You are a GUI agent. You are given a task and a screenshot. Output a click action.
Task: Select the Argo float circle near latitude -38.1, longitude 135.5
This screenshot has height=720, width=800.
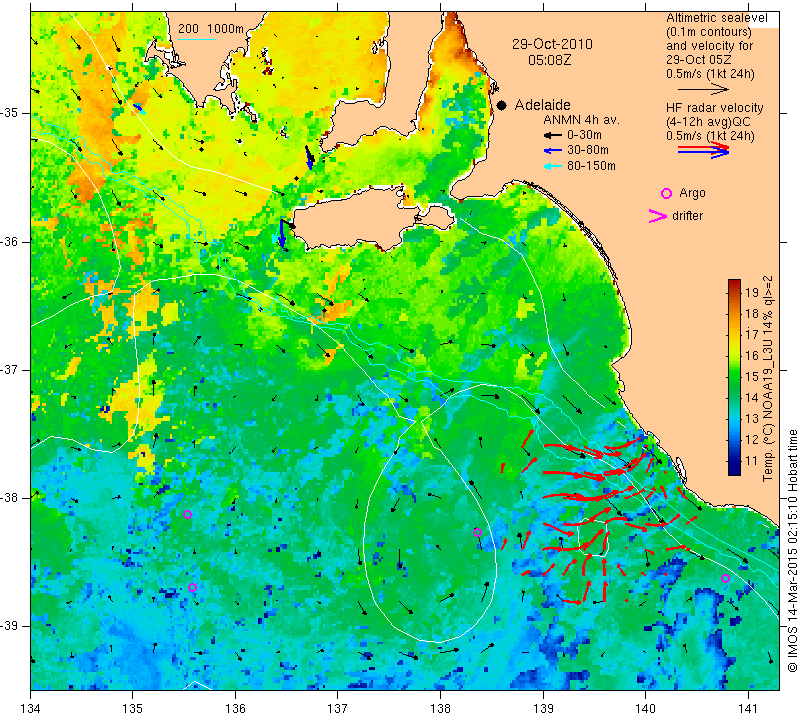coord(187,514)
